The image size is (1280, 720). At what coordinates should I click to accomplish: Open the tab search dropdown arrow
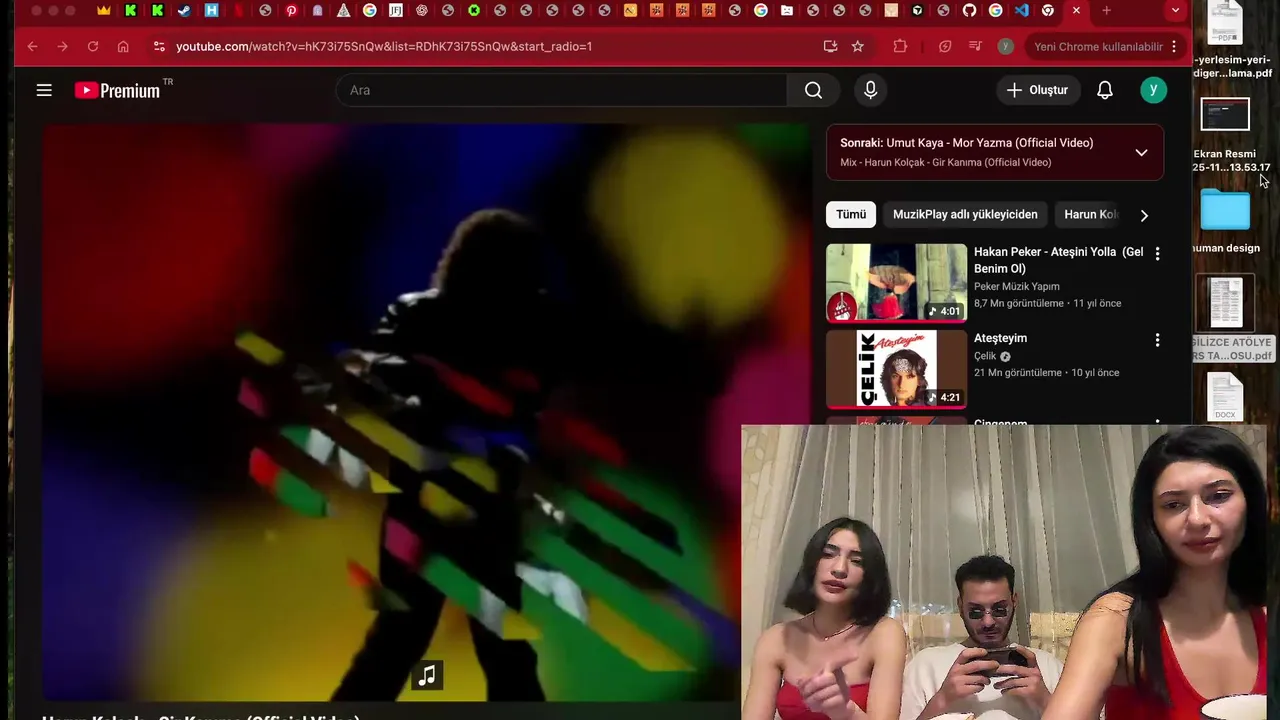coord(1175,11)
